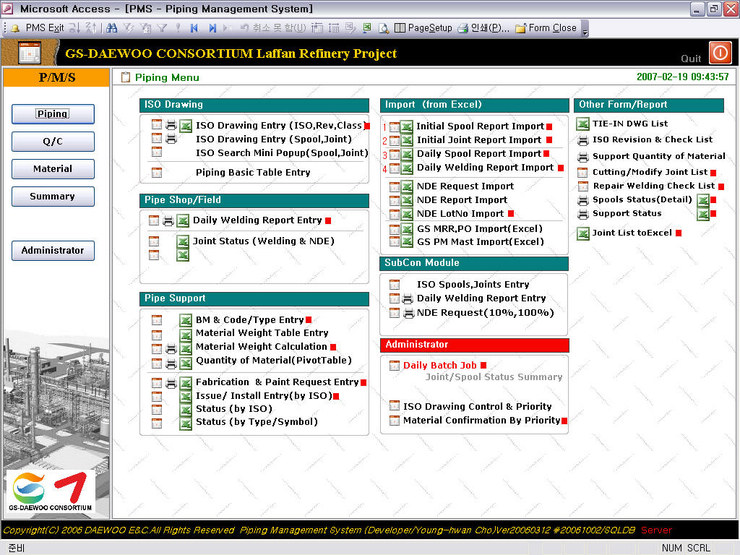Open the Access window control menu icon
Image resolution: width=740 pixels, height=555 pixels.
point(8,8)
